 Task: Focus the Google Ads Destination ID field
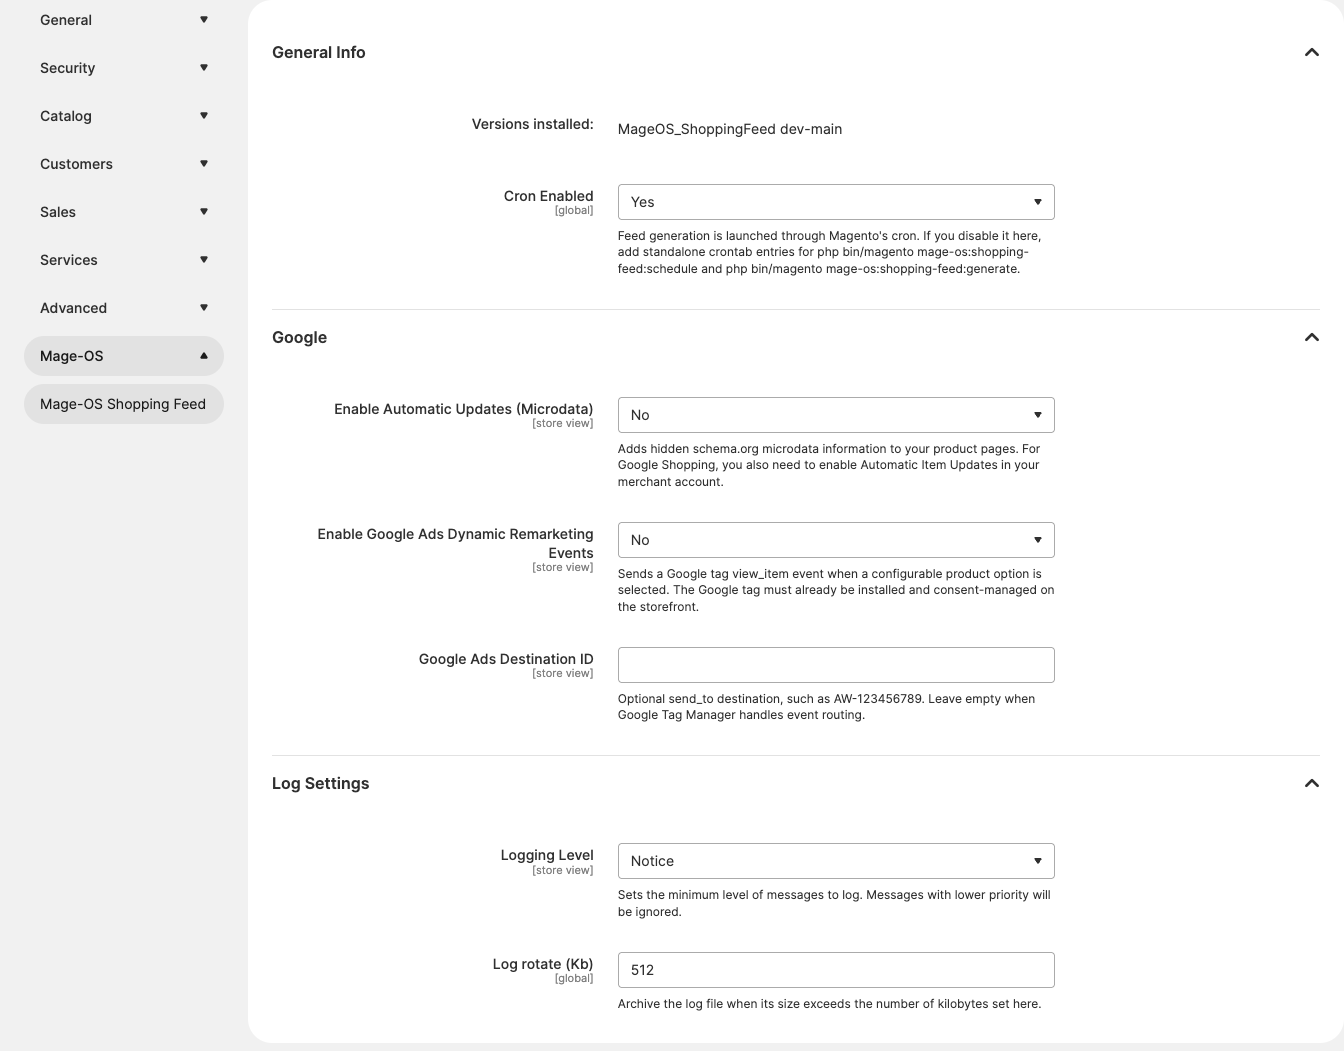(x=836, y=665)
